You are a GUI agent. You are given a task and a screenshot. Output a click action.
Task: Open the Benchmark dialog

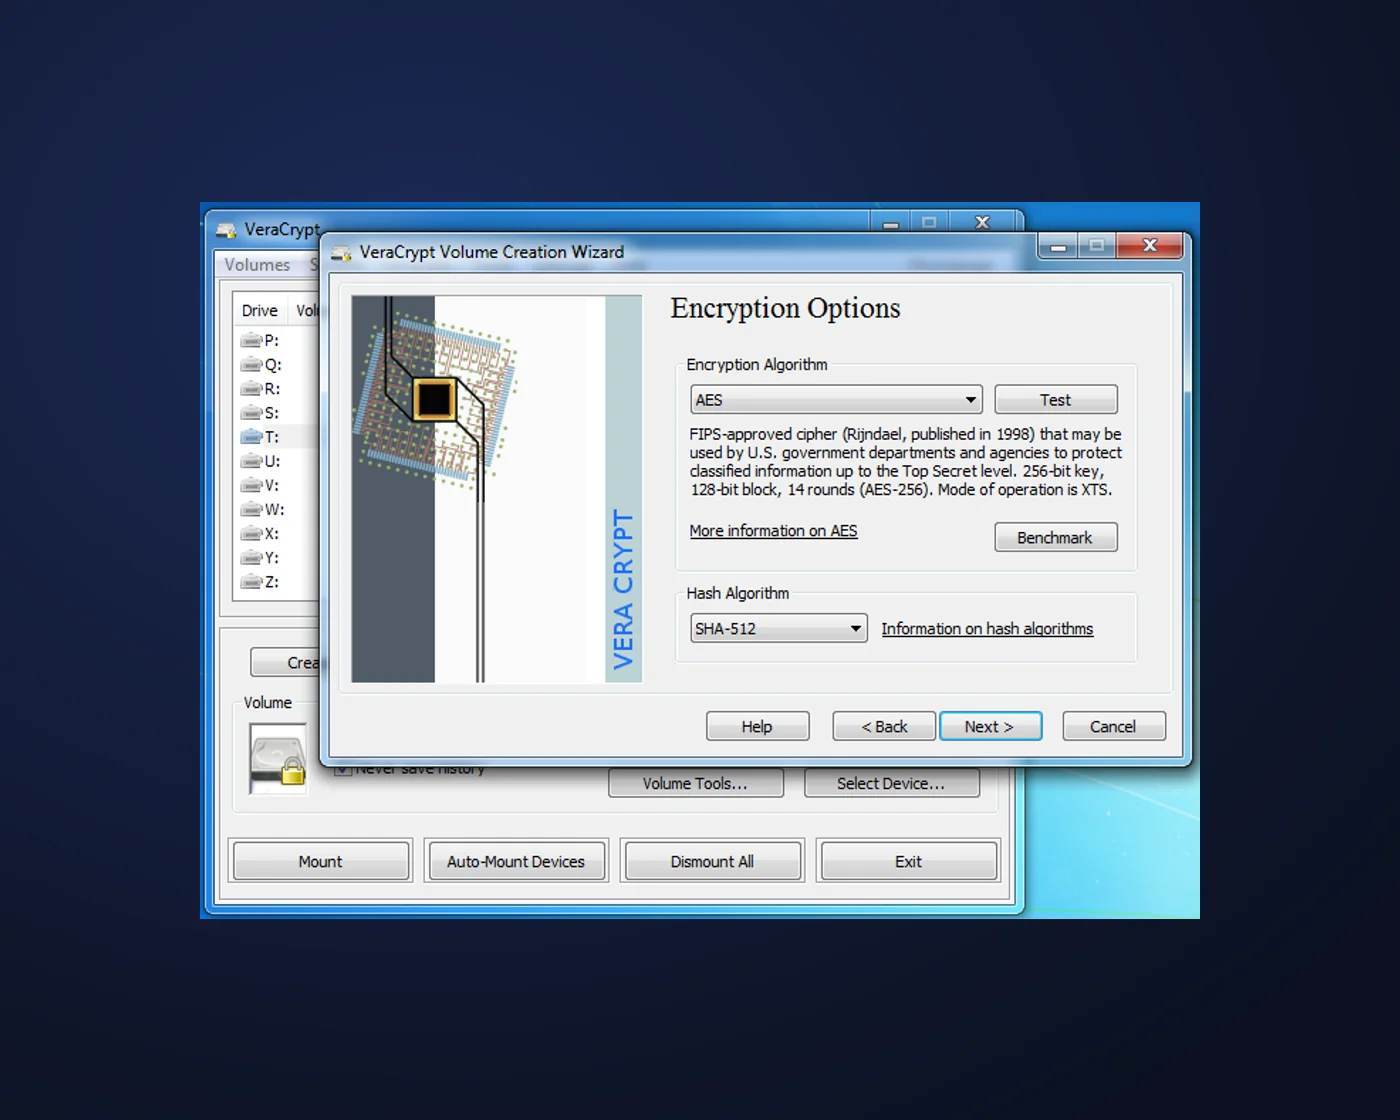[x=1056, y=538]
